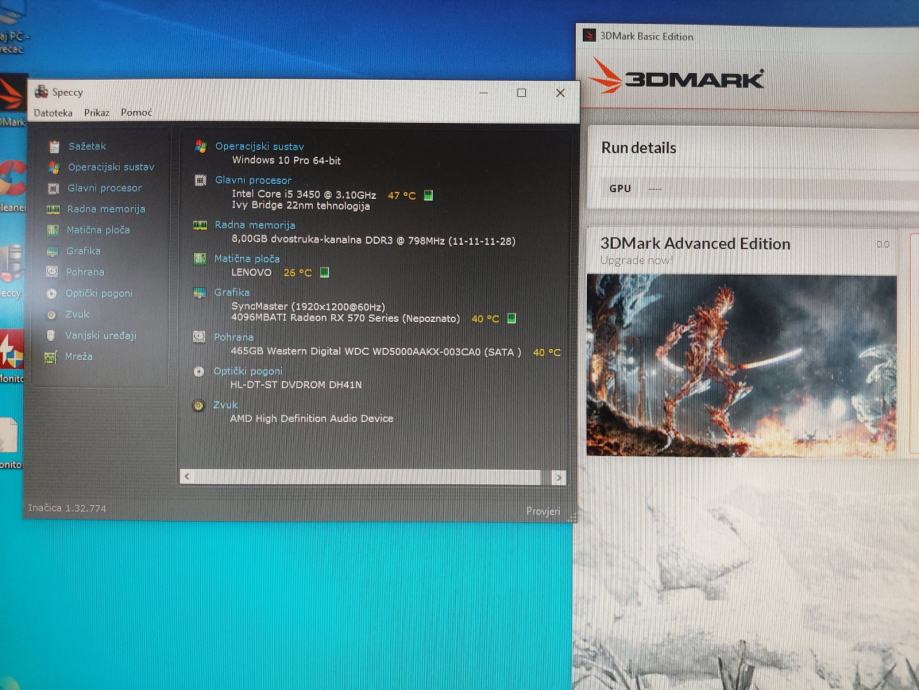Click the motherboard temperature indicator at 26 °C

pos(324,272)
